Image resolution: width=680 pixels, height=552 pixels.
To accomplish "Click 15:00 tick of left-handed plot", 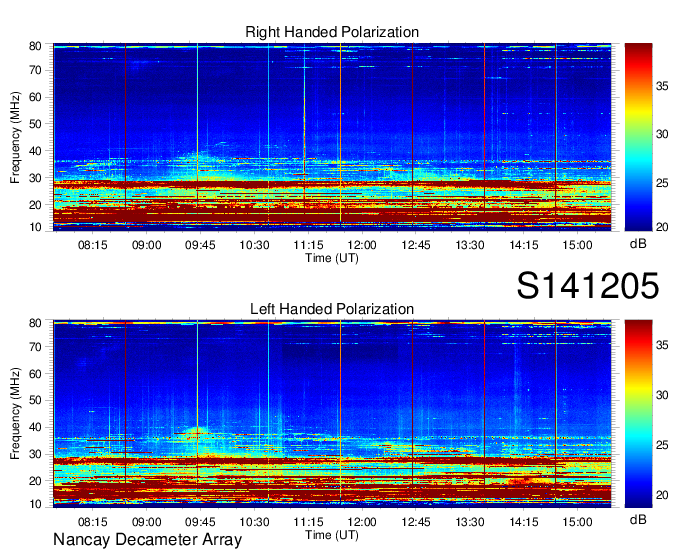I will coord(578,522).
